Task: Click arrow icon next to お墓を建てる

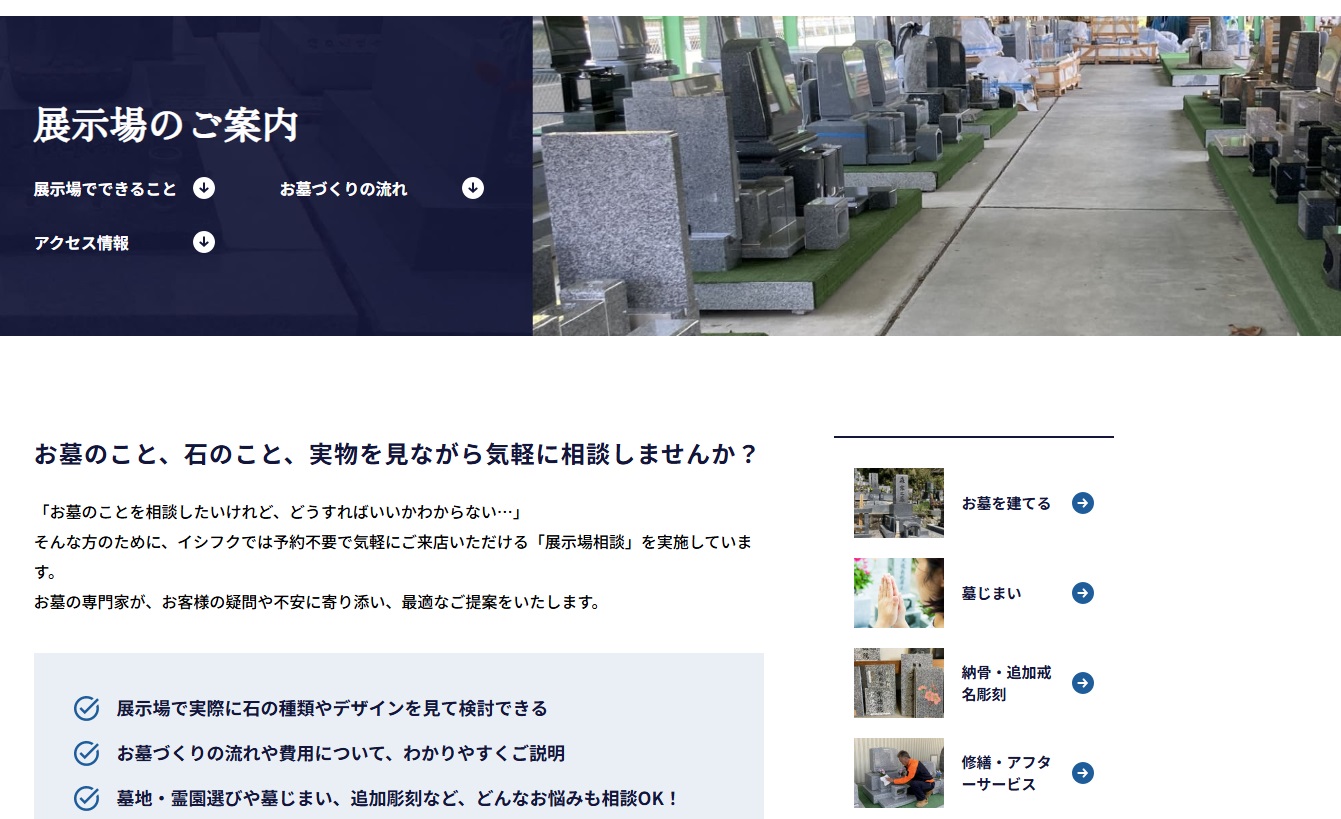Action: pos(1082,503)
